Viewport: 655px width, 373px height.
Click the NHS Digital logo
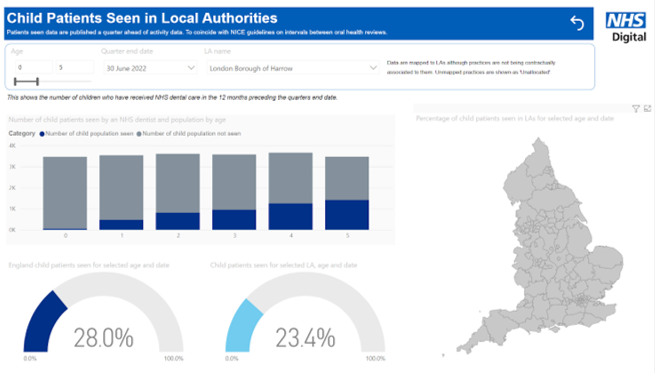(x=626, y=26)
